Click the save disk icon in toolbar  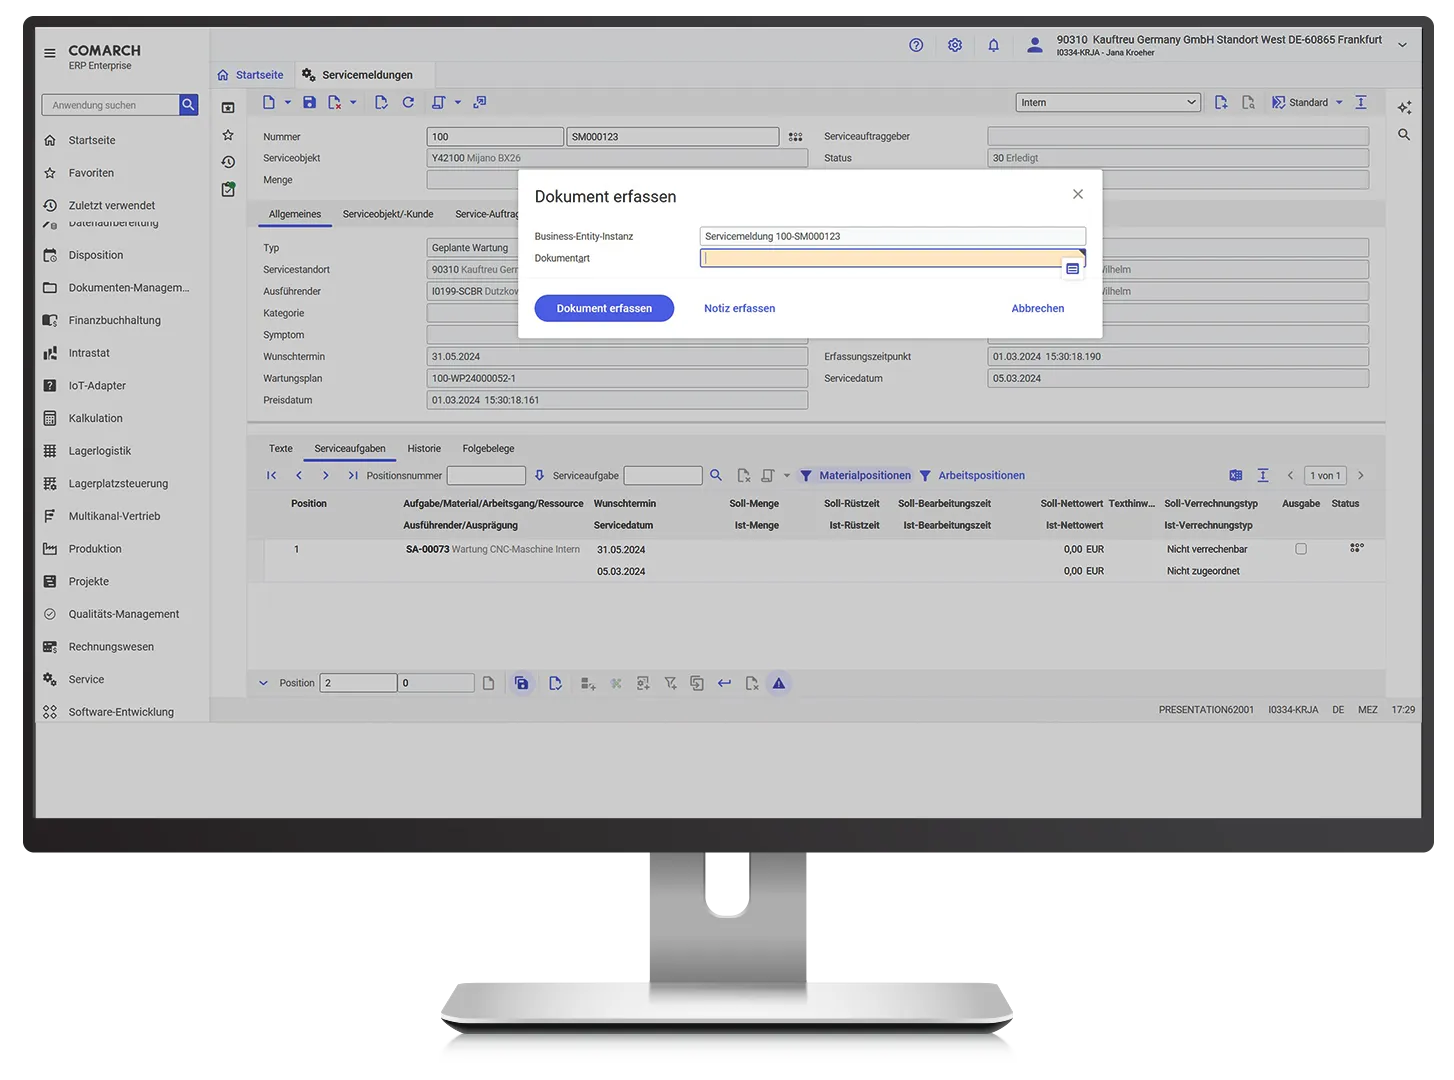point(309,102)
